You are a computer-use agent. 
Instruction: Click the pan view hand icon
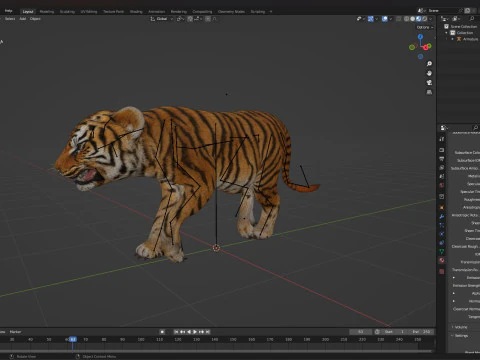(429, 73)
